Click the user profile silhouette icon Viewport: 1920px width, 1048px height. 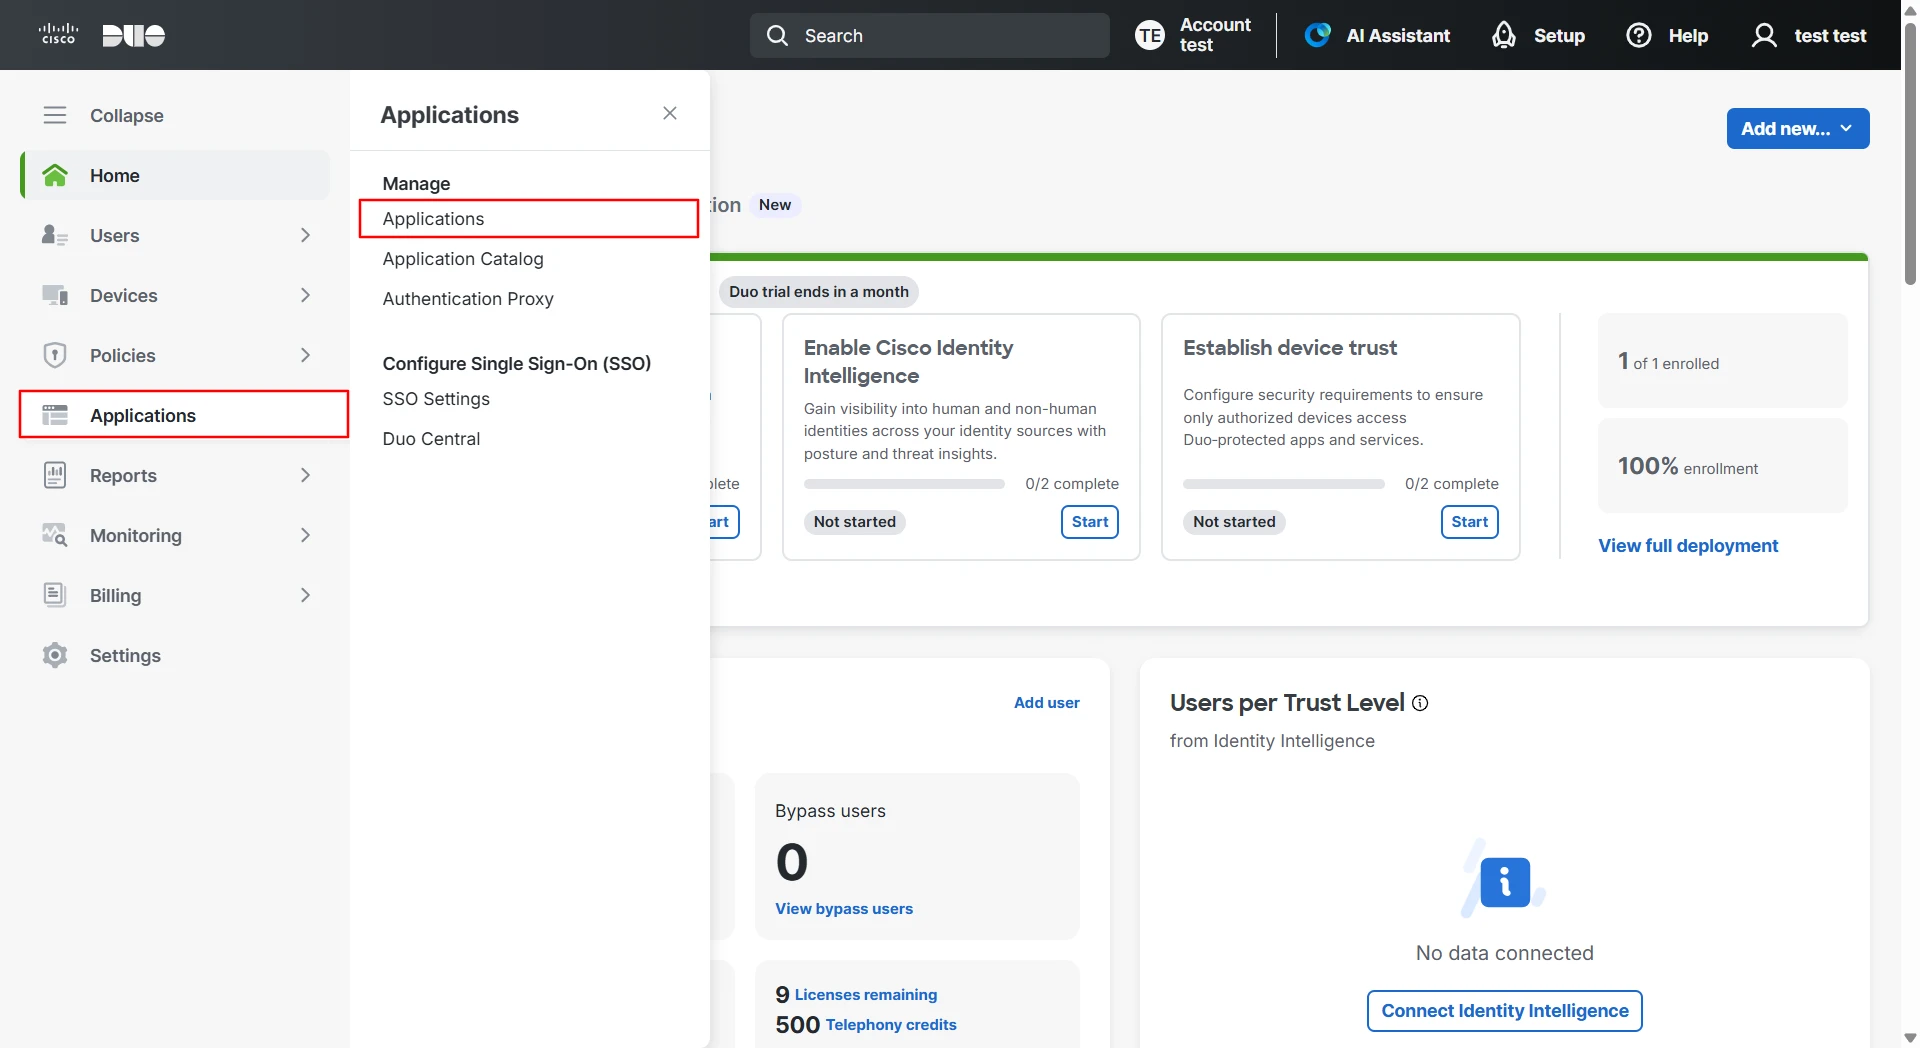tap(1765, 36)
